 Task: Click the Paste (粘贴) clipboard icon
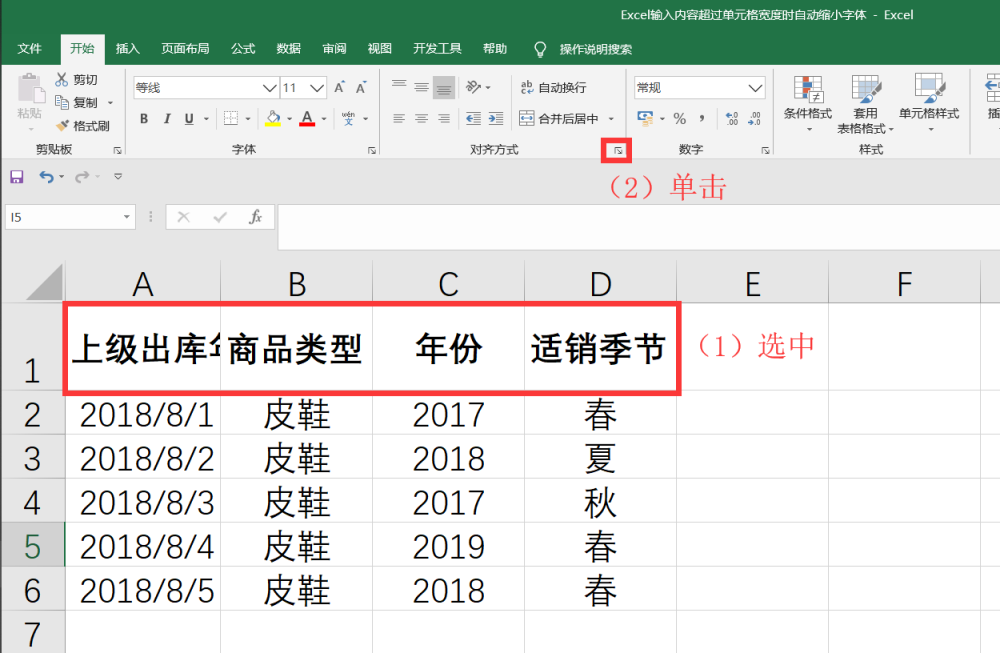pos(30,89)
